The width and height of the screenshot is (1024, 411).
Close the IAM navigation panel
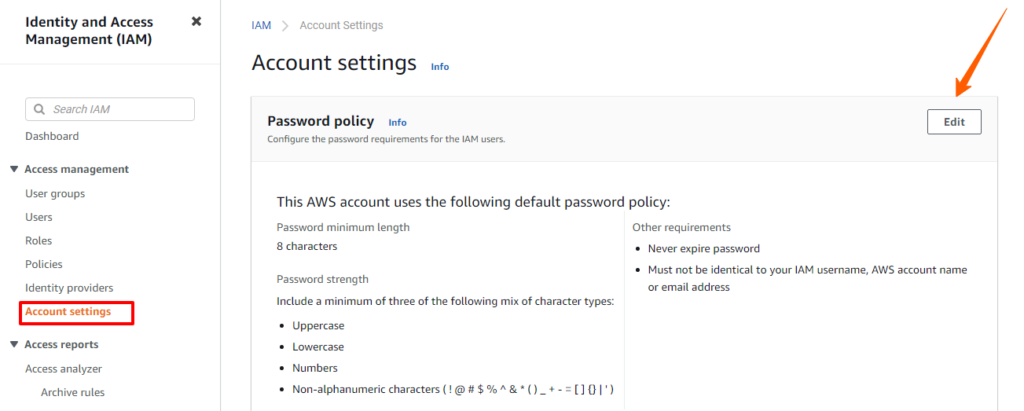[196, 22]
